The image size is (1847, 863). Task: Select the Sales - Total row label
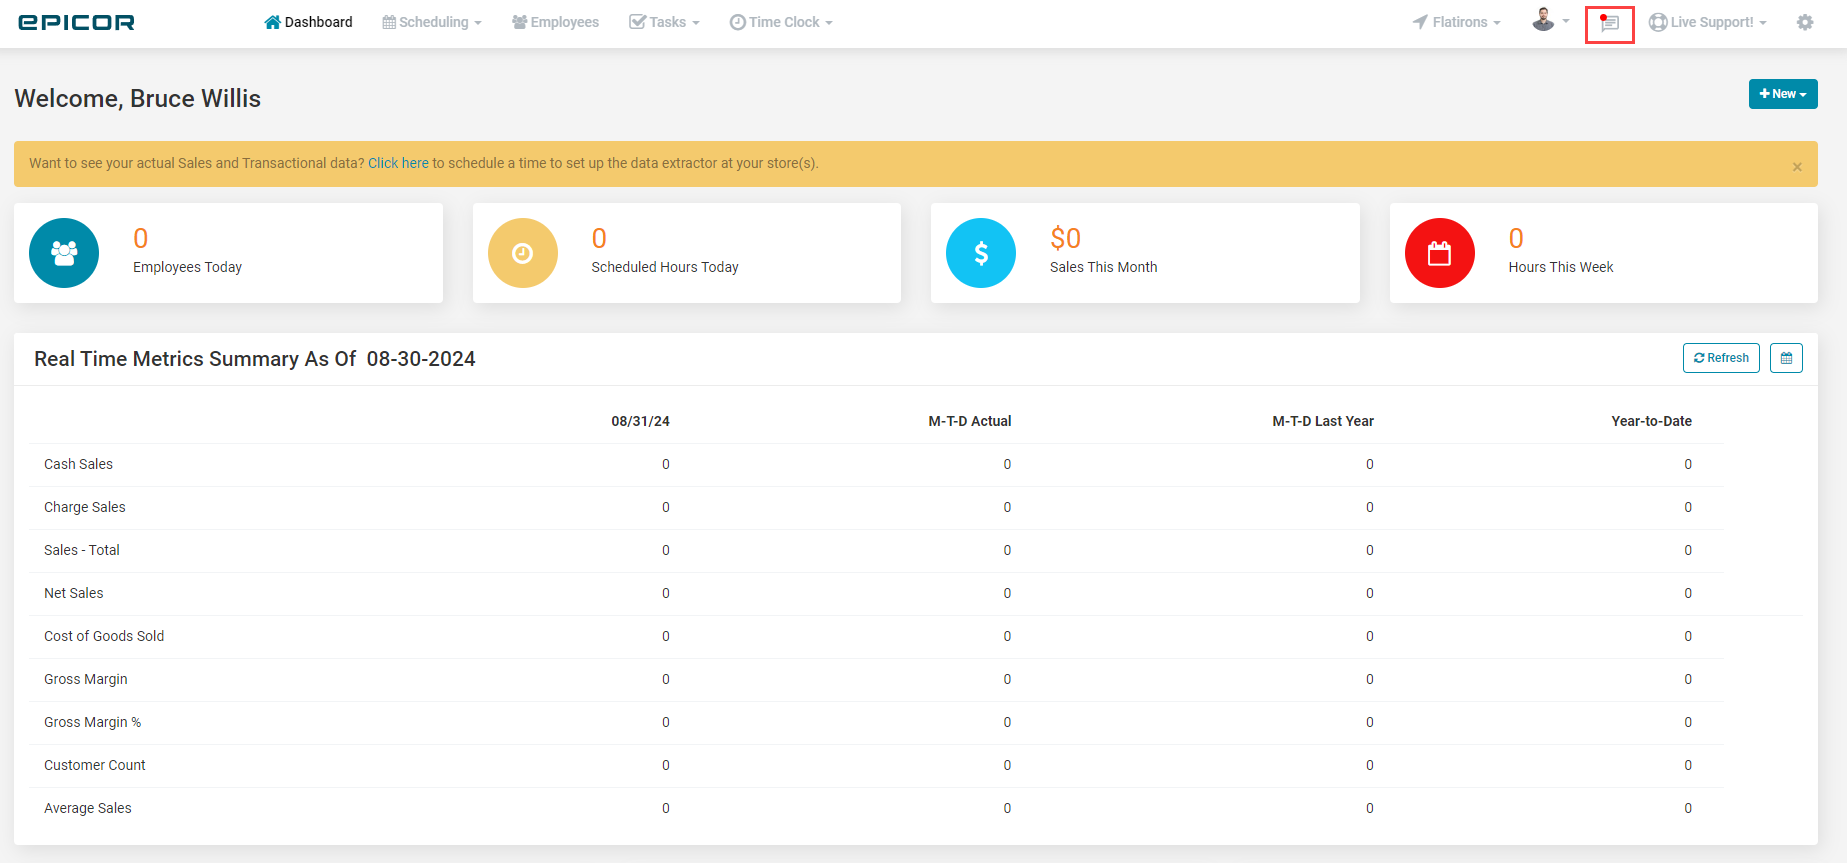coord(82,550)
